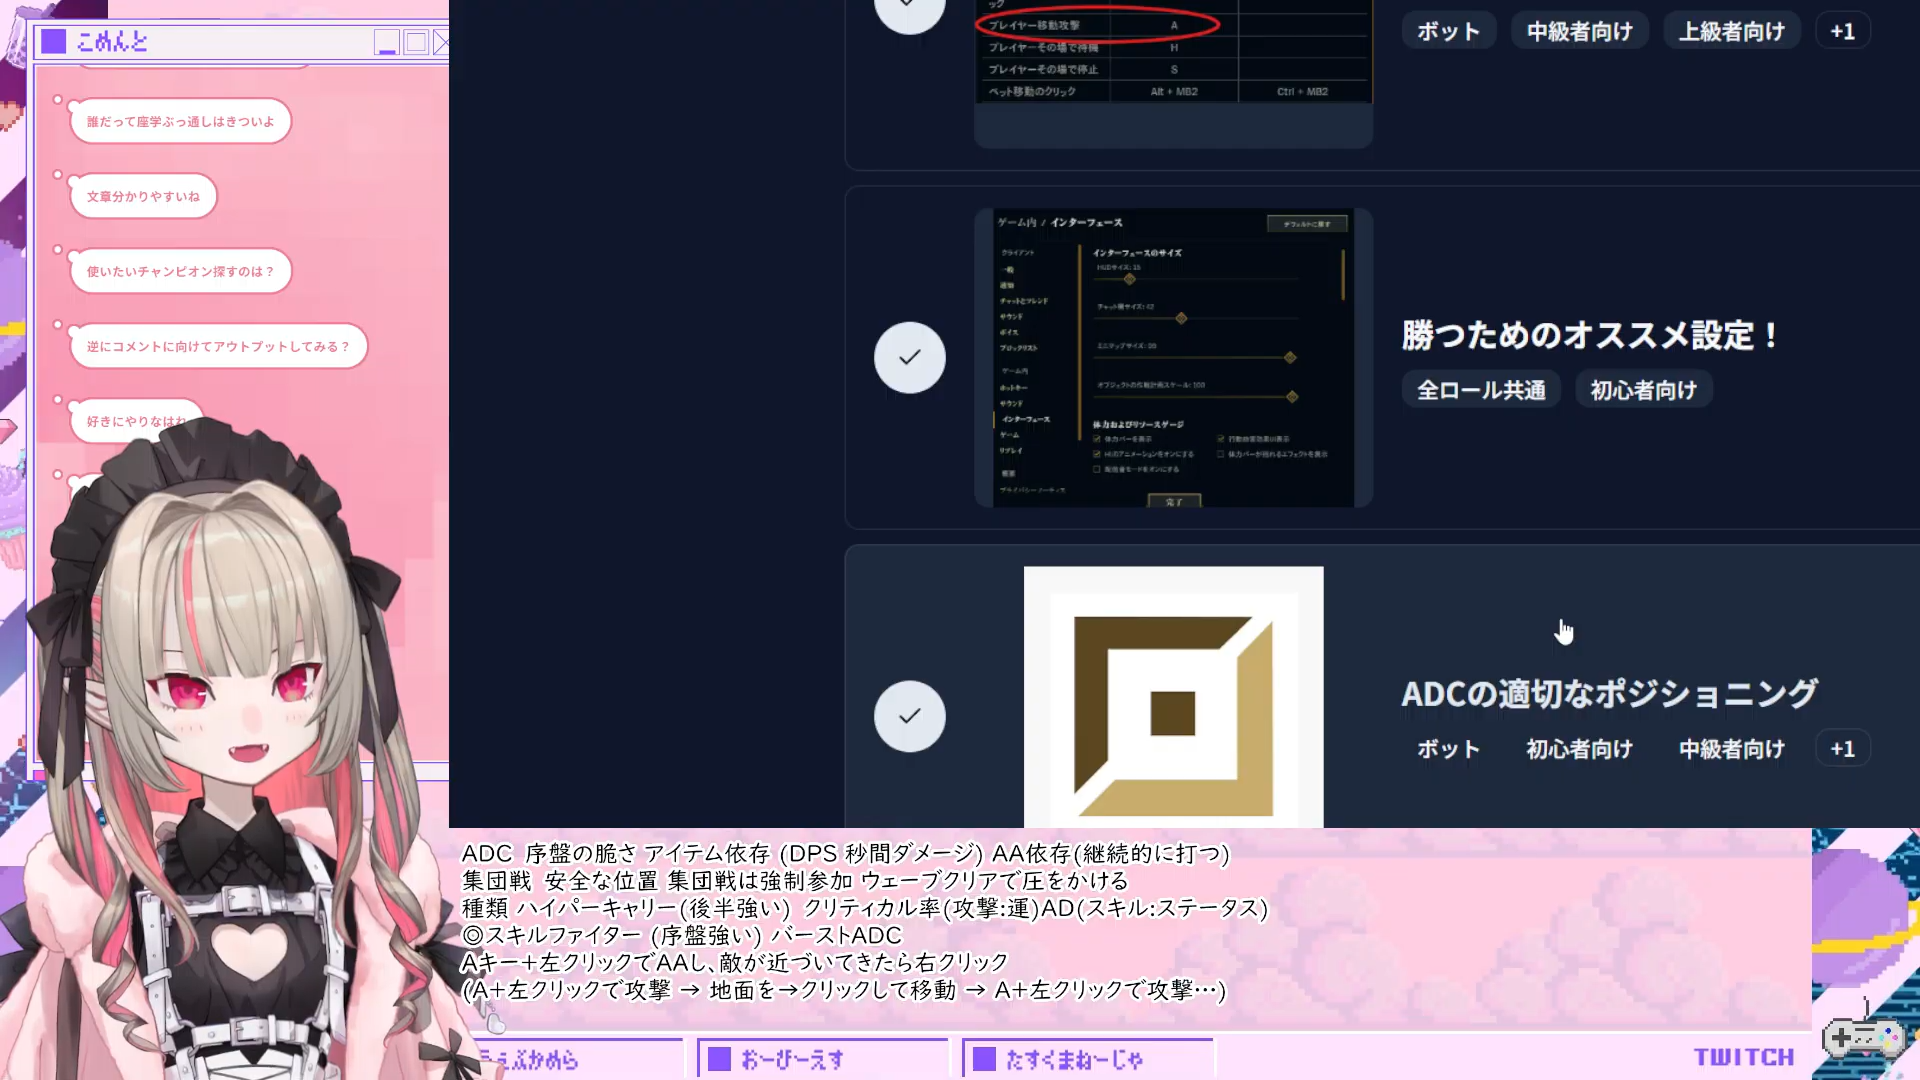The height and width of the screenshot is (1080, 1920).
Task: Expand +1 tags on top card
Action: 1842,31
